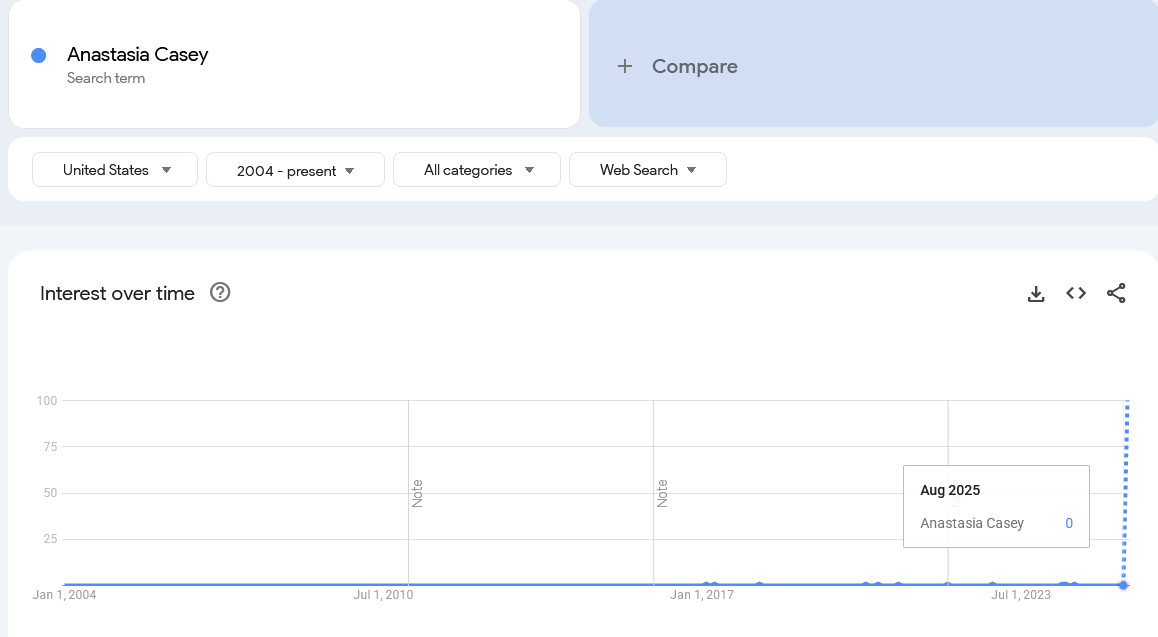Click the tooltip value '0'
The width and height of the screenshot is (1158, 637).
(x=1069, y=523)
